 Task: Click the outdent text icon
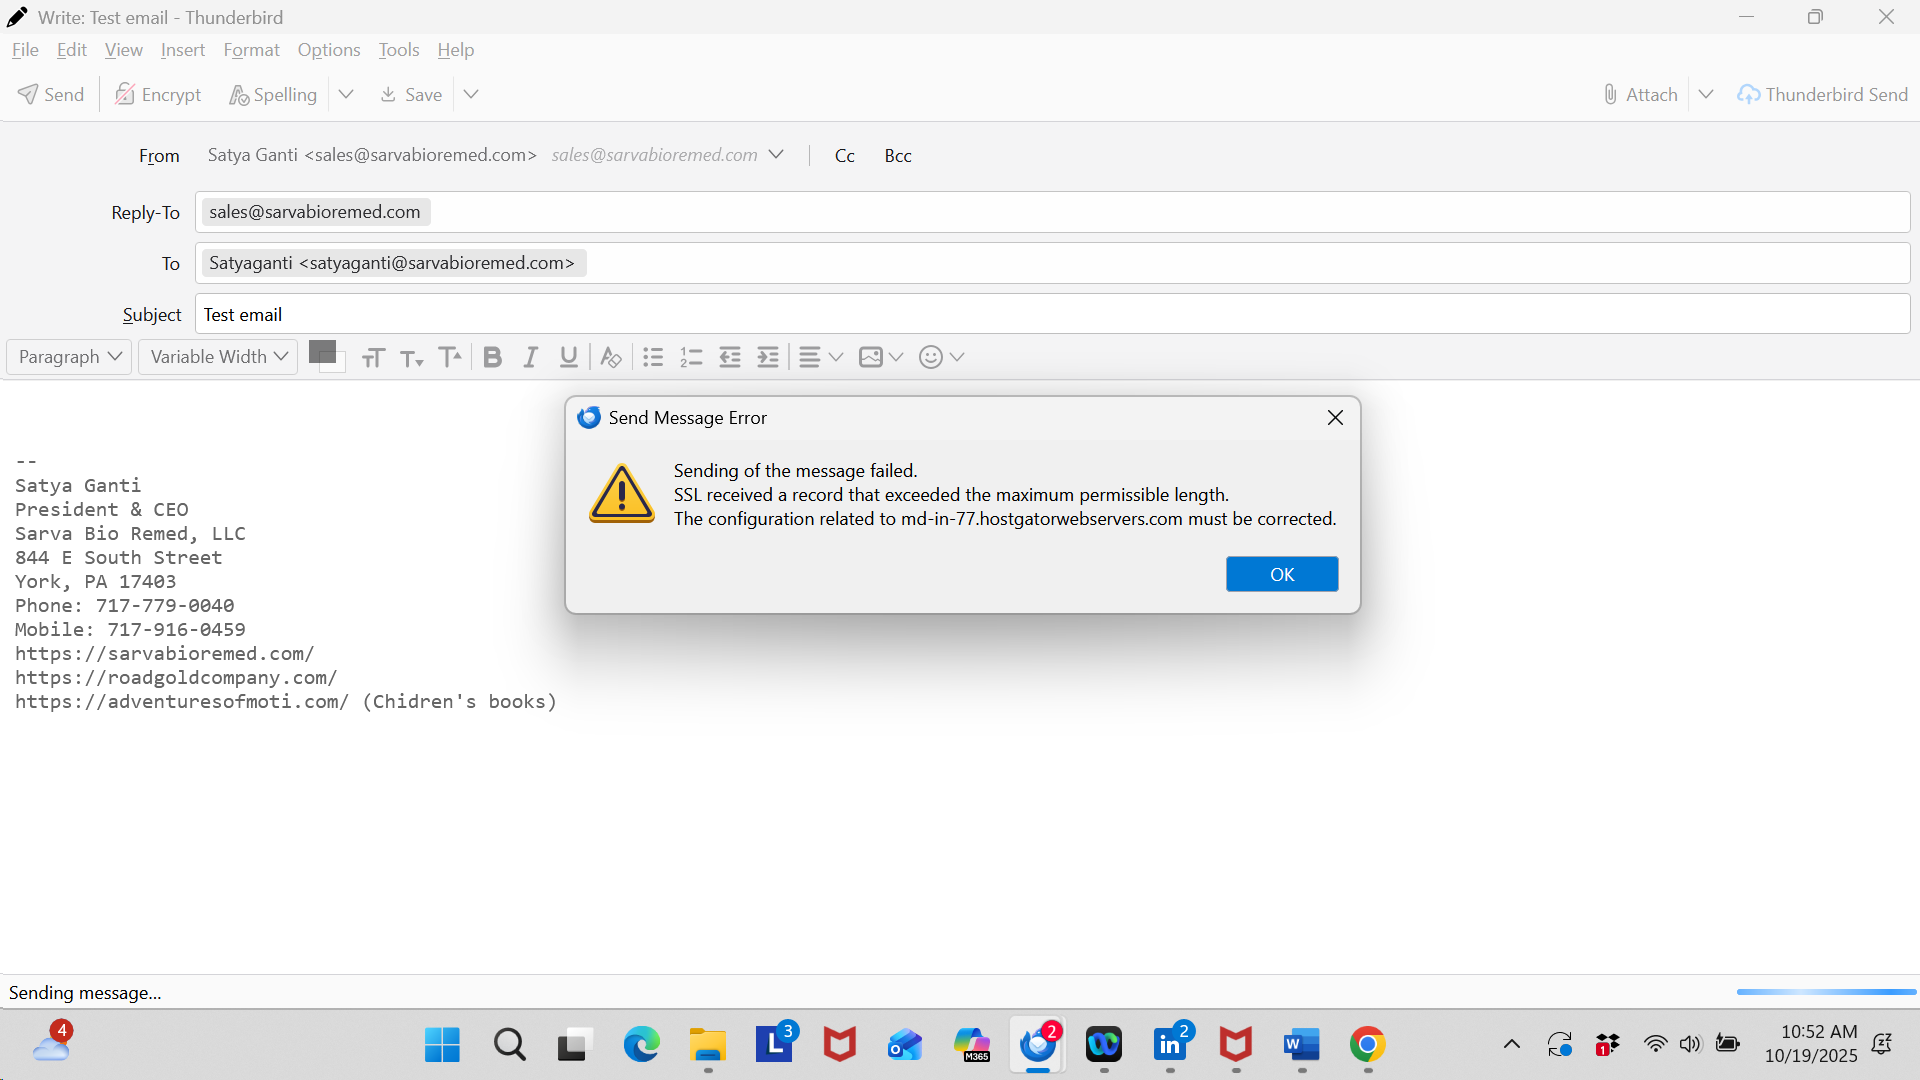[730, 357]
